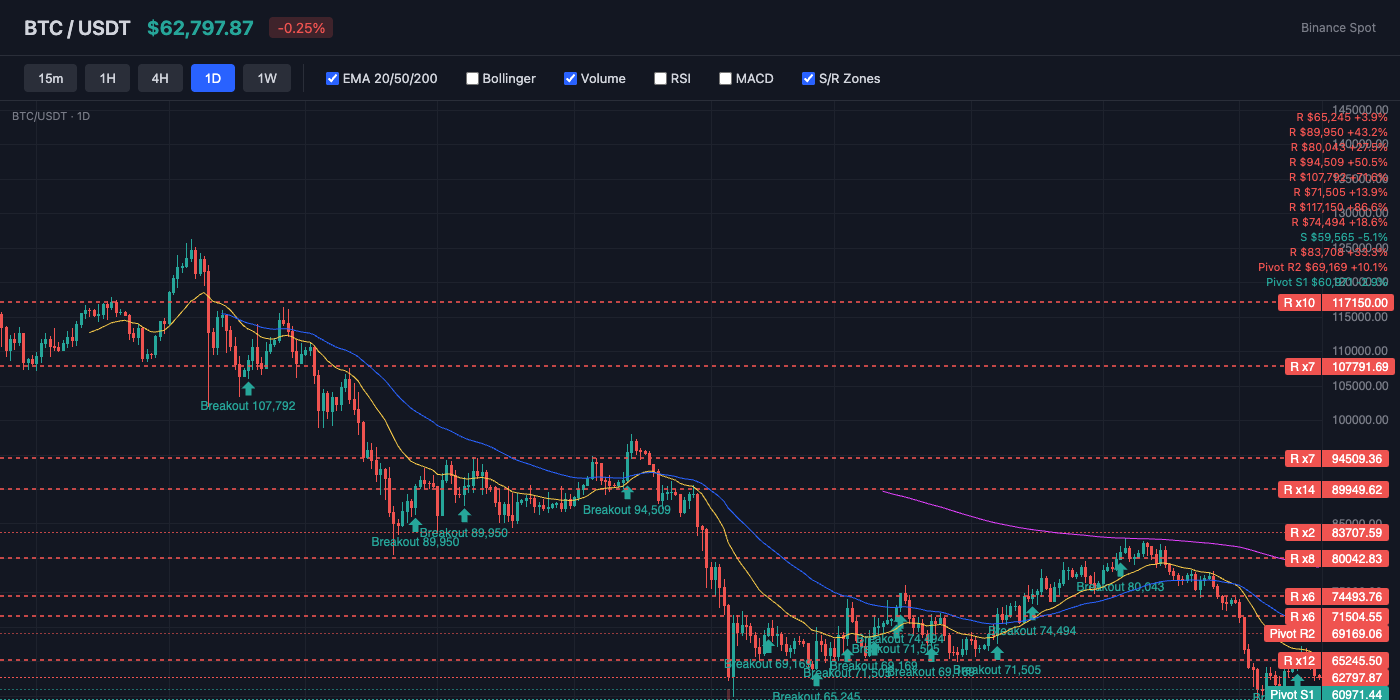Click the Breakout 107,792 arrow marker

click(x=248, y=389)
